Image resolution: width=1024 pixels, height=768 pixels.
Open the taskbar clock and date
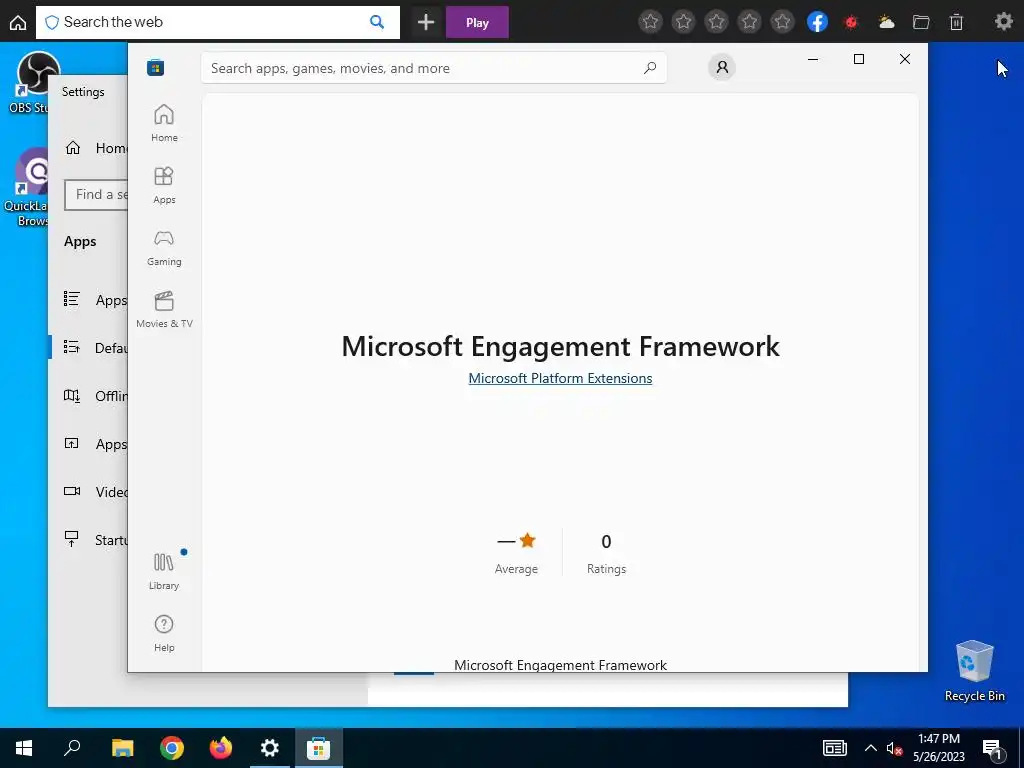[938, 748]
